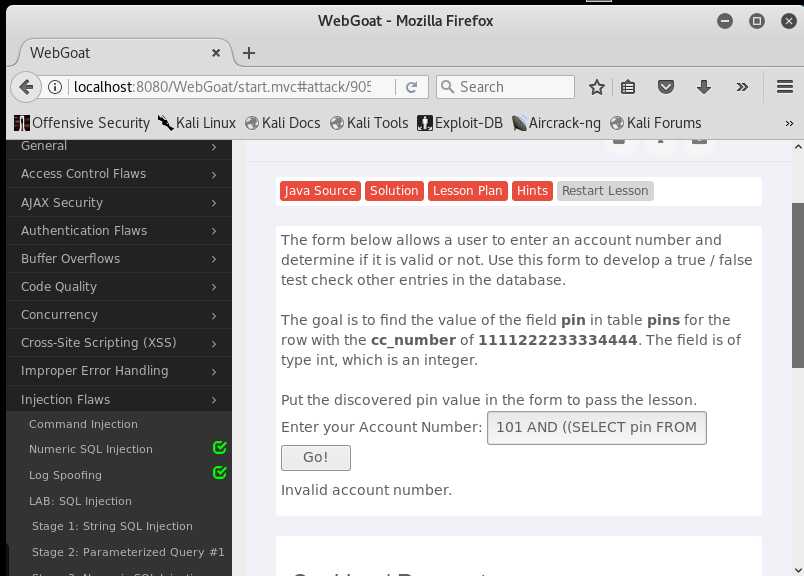Open the Firefox hamburger menu

pyautogui.click(x=785, y=87)
